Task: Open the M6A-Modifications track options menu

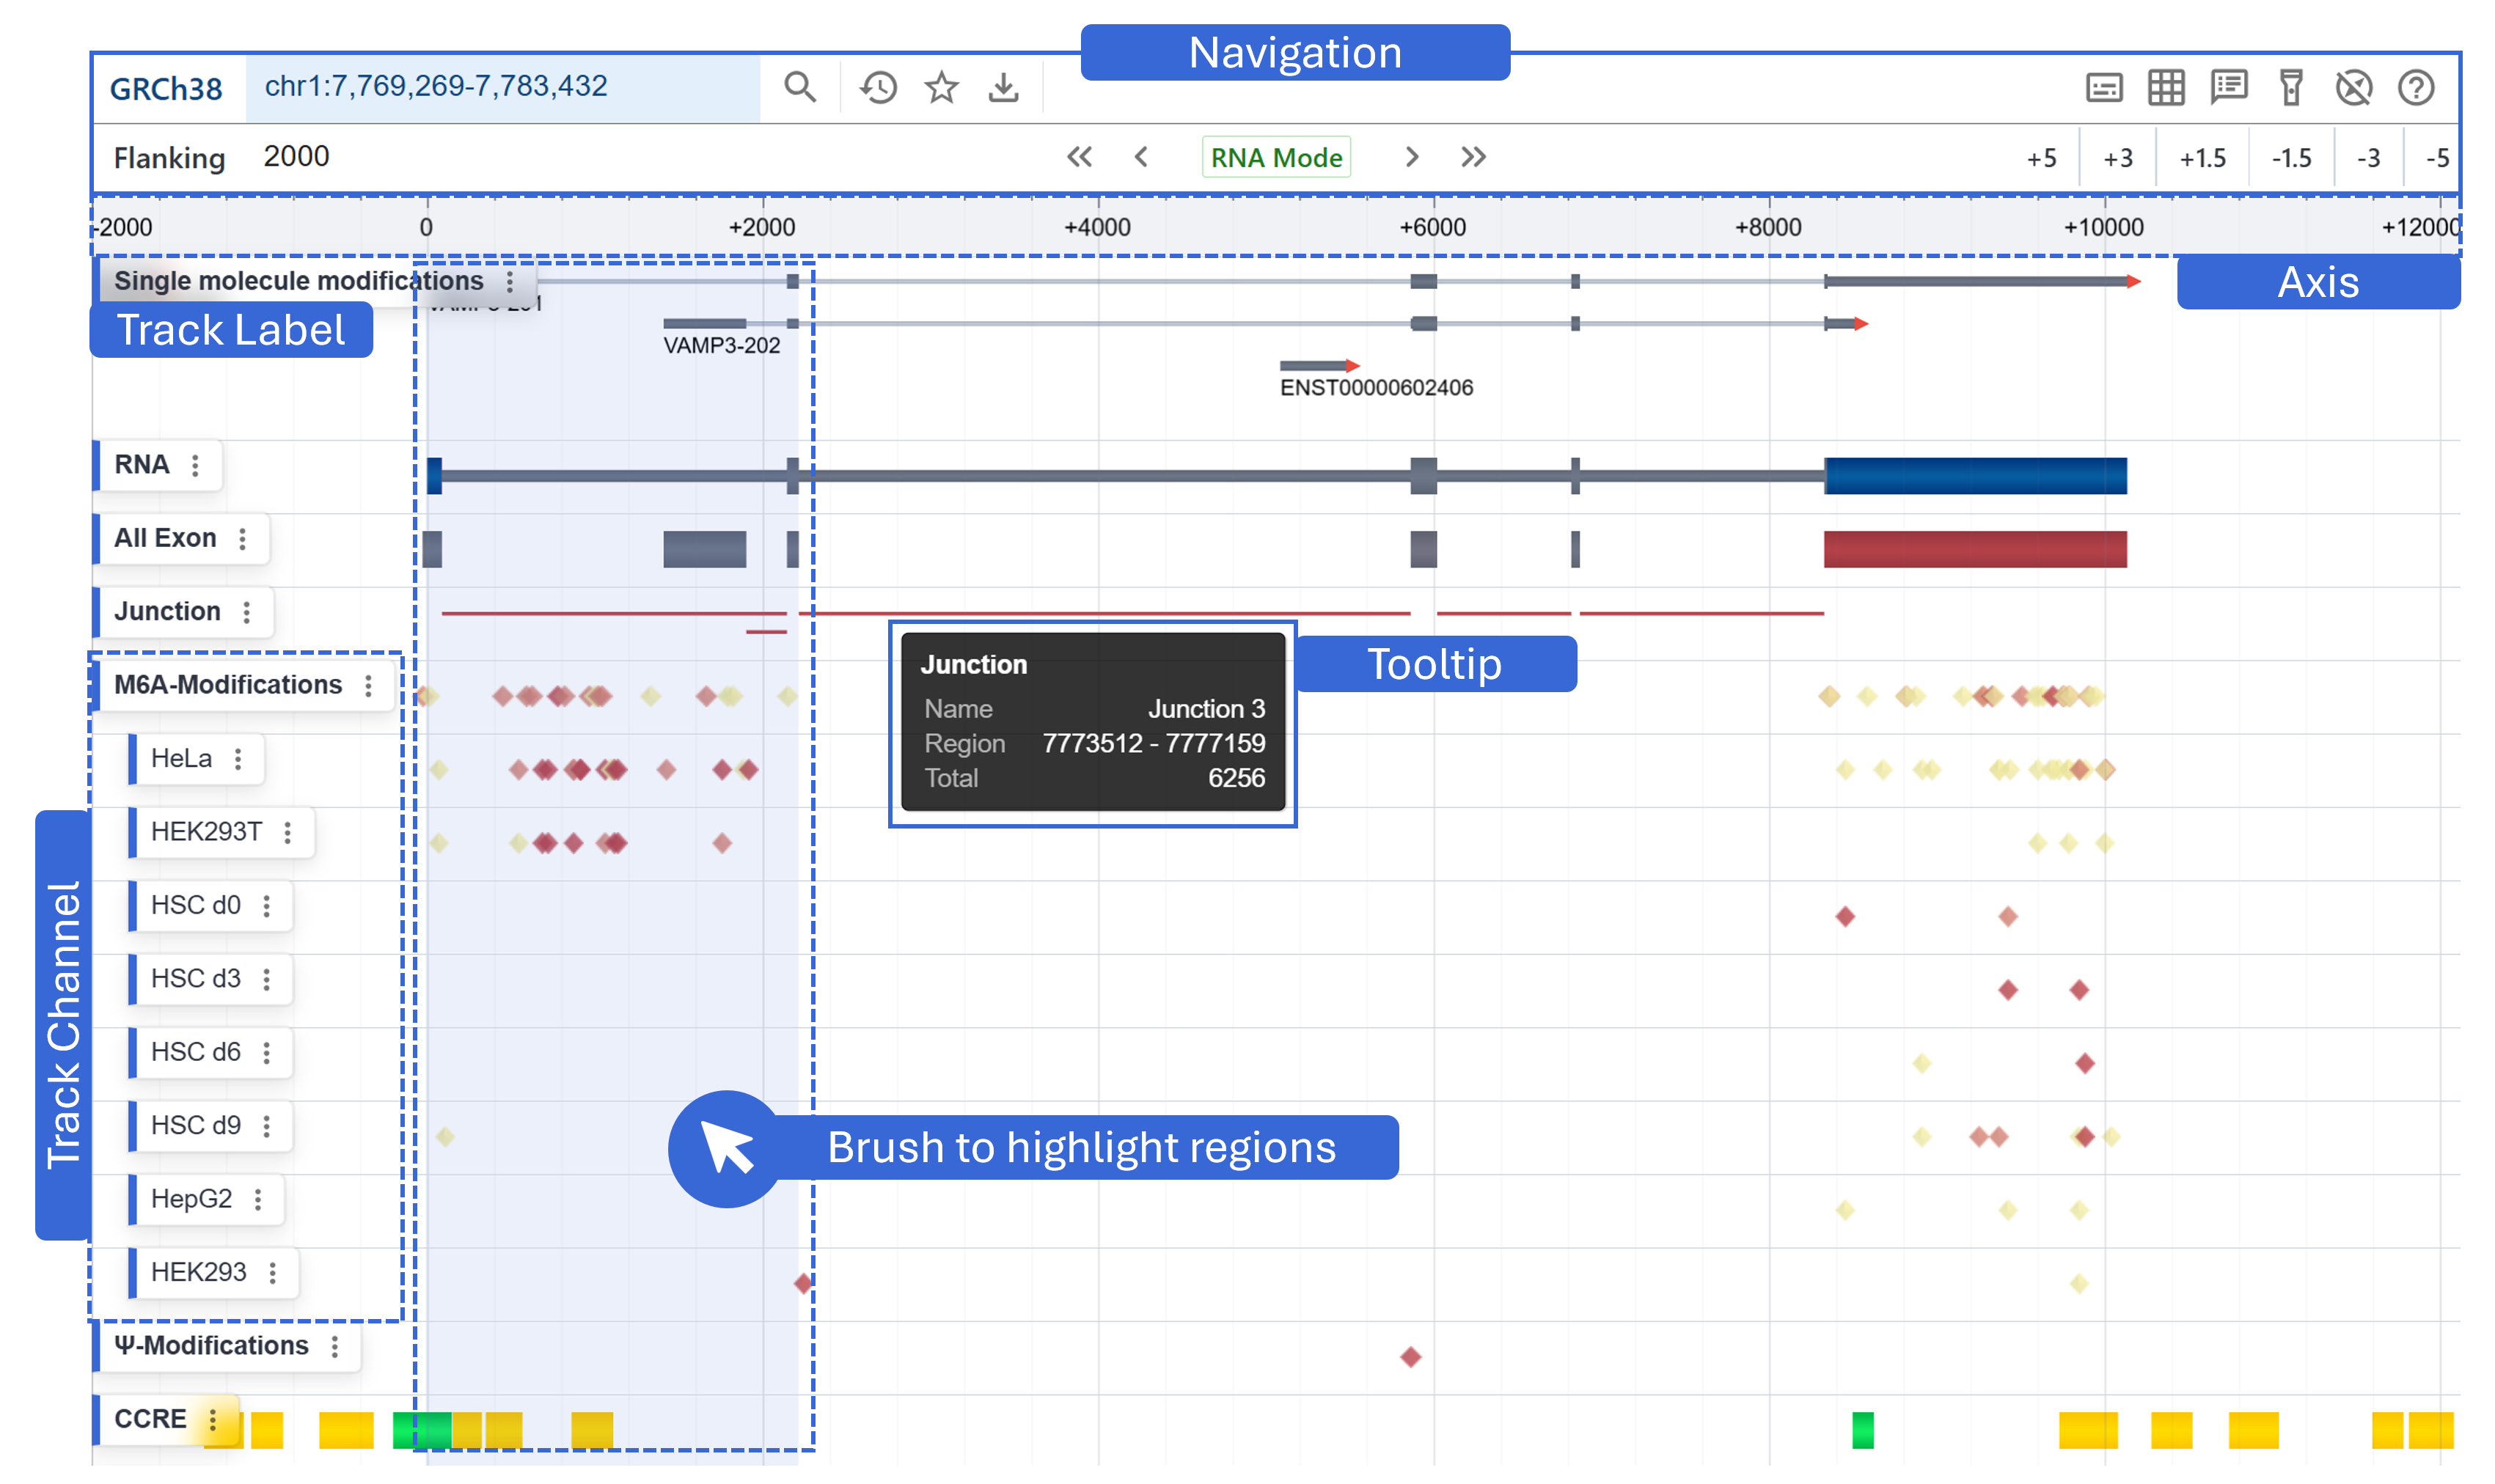Action: click(369, 686)
